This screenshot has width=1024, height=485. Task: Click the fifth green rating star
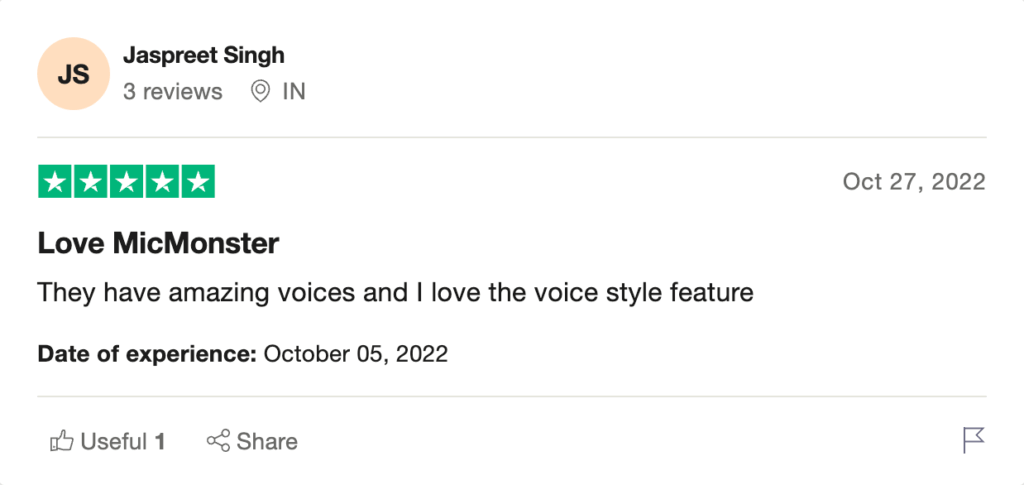pos(199,182)
